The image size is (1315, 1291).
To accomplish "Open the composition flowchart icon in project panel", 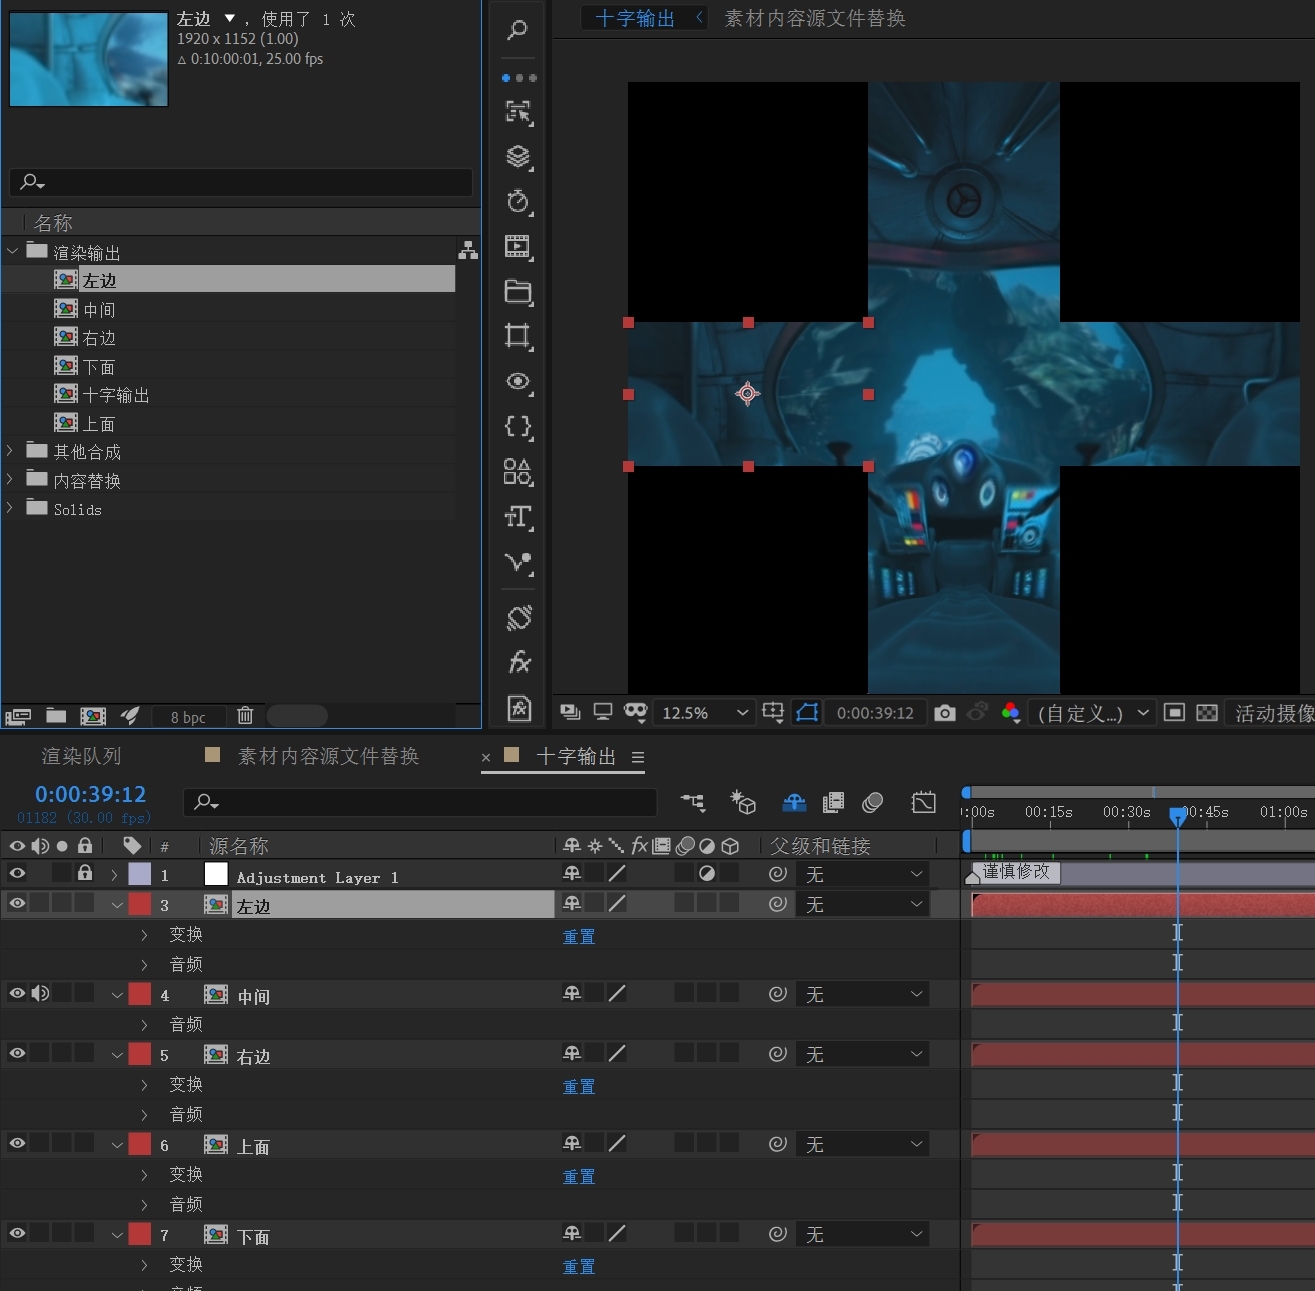I will (467, 250).
